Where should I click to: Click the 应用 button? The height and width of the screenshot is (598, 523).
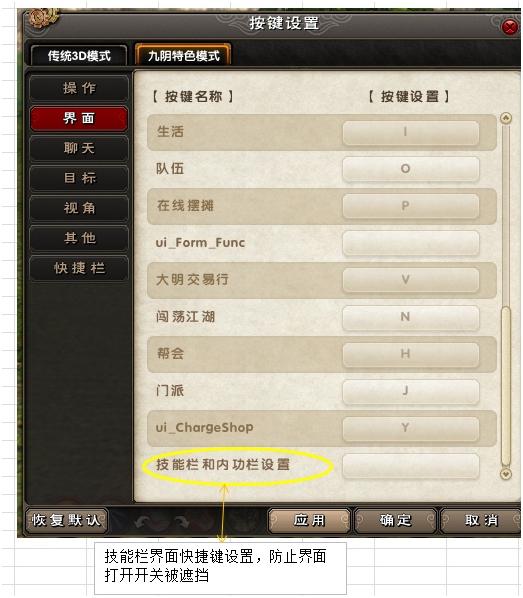click(309, 520)
